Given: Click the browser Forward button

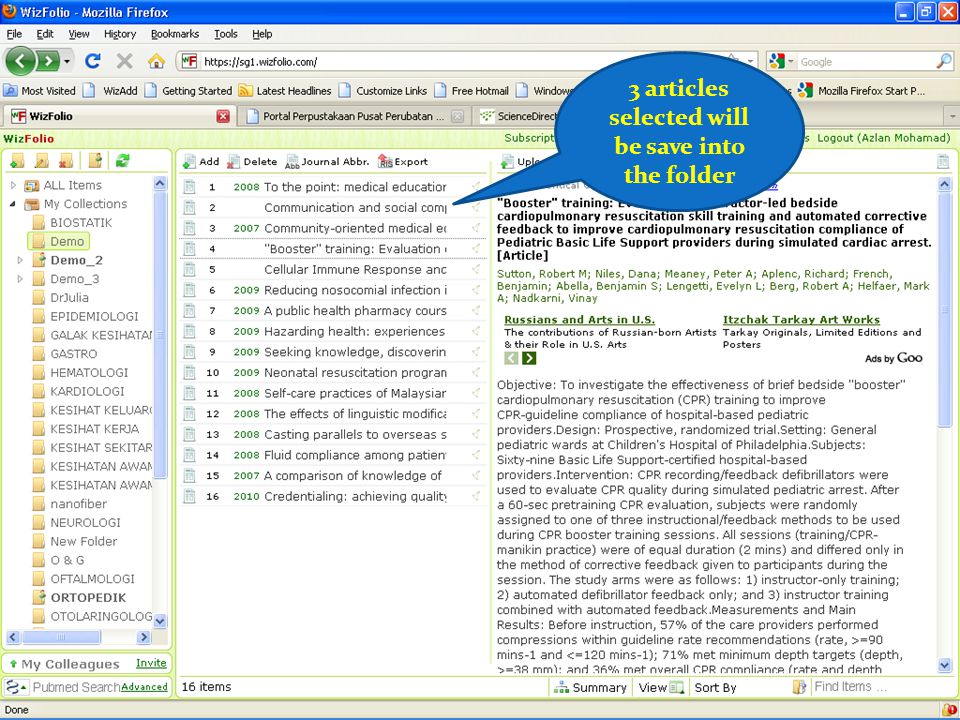Looking at the screenshot, I should click(48, 61).
